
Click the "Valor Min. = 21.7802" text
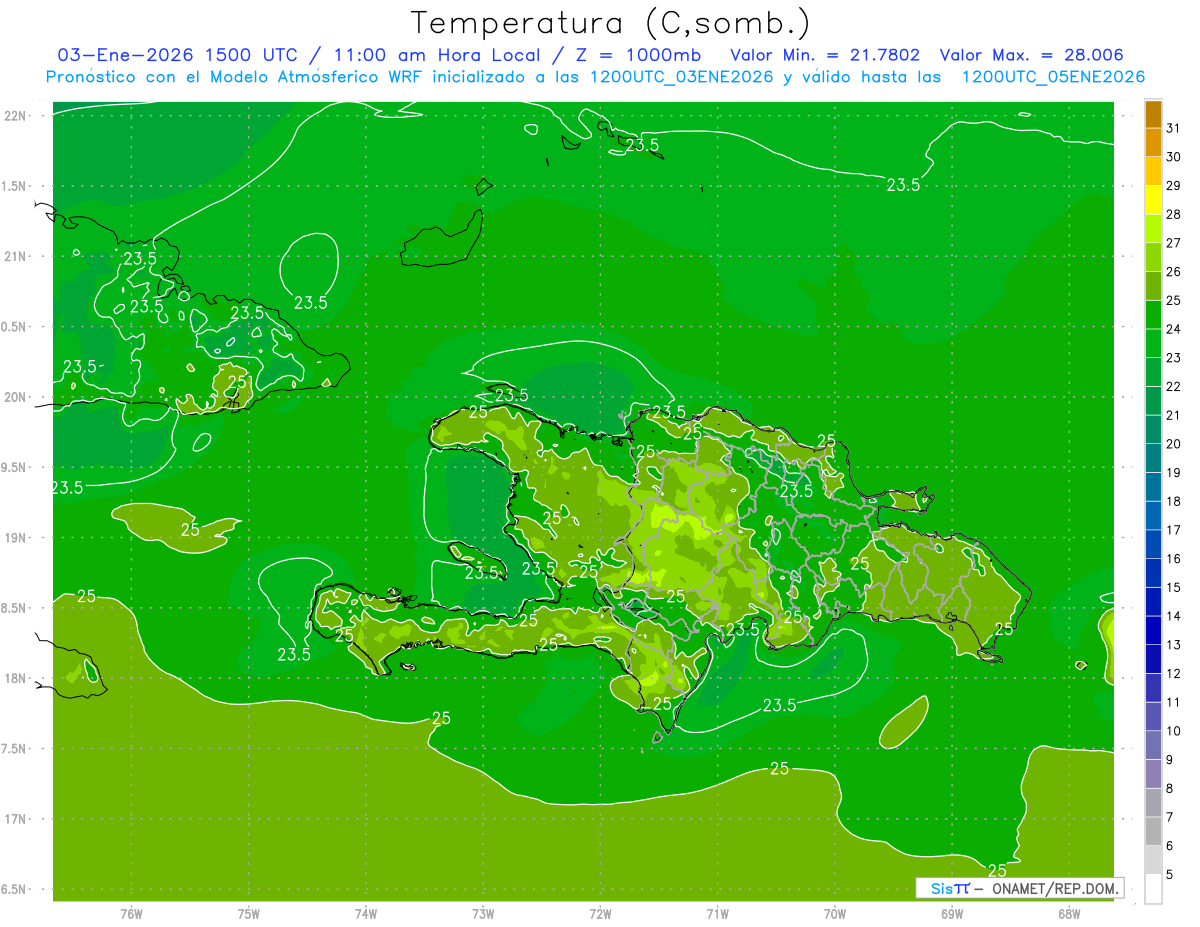825,55
